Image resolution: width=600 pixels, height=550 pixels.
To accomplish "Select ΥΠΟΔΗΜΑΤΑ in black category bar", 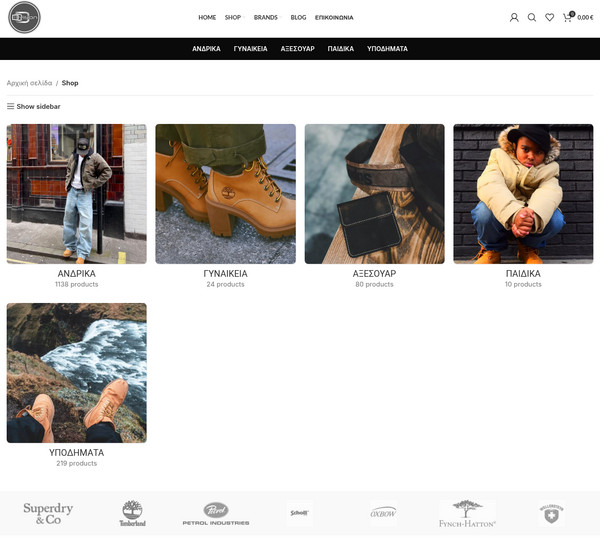I will 387,49.
